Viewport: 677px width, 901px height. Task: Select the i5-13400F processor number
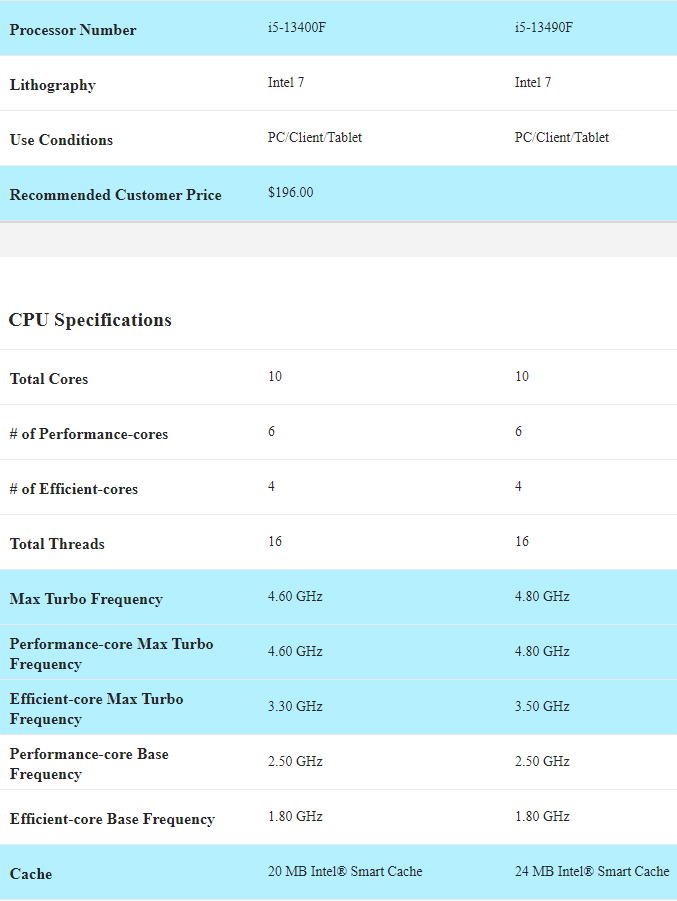pyautogui.click(x=297, y=28)
